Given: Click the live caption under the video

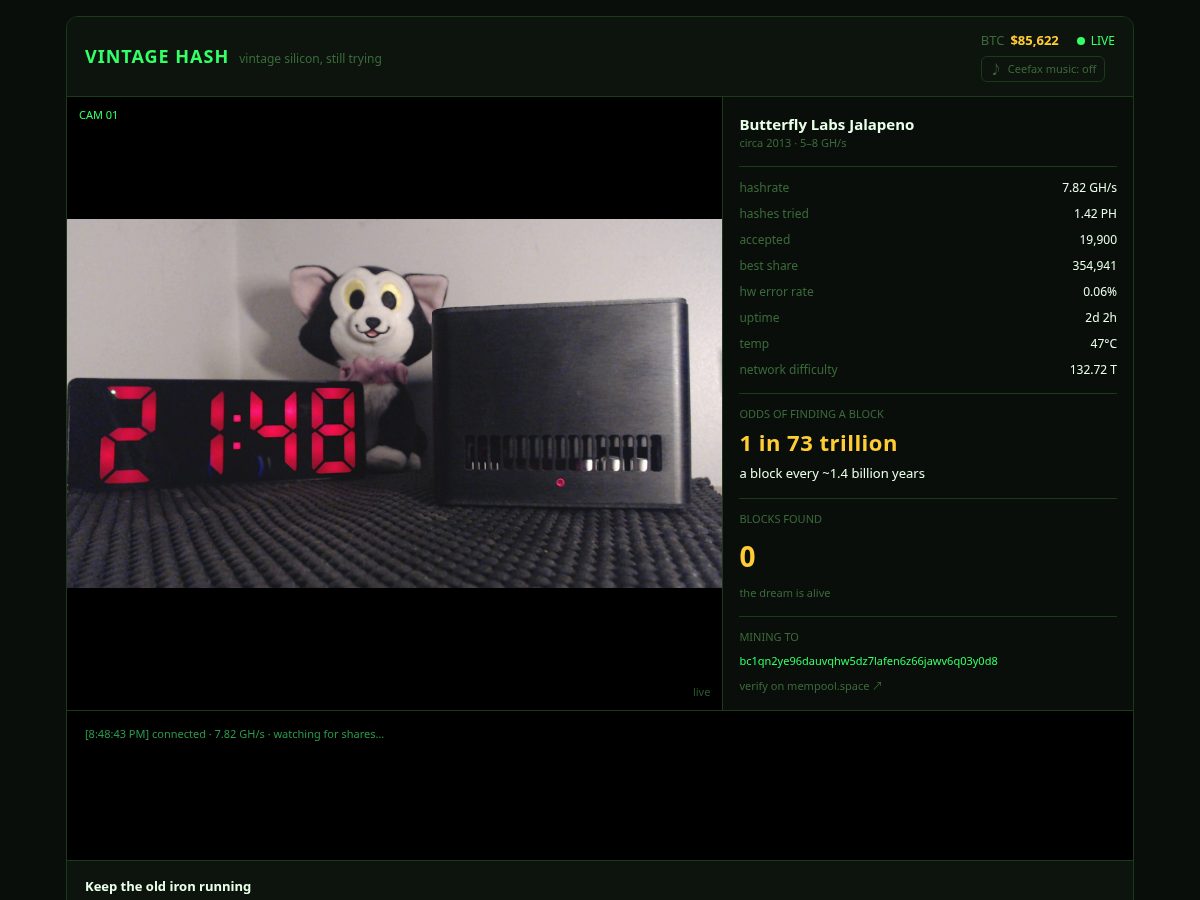Looking at the screenshot, I should click(702, 692).
